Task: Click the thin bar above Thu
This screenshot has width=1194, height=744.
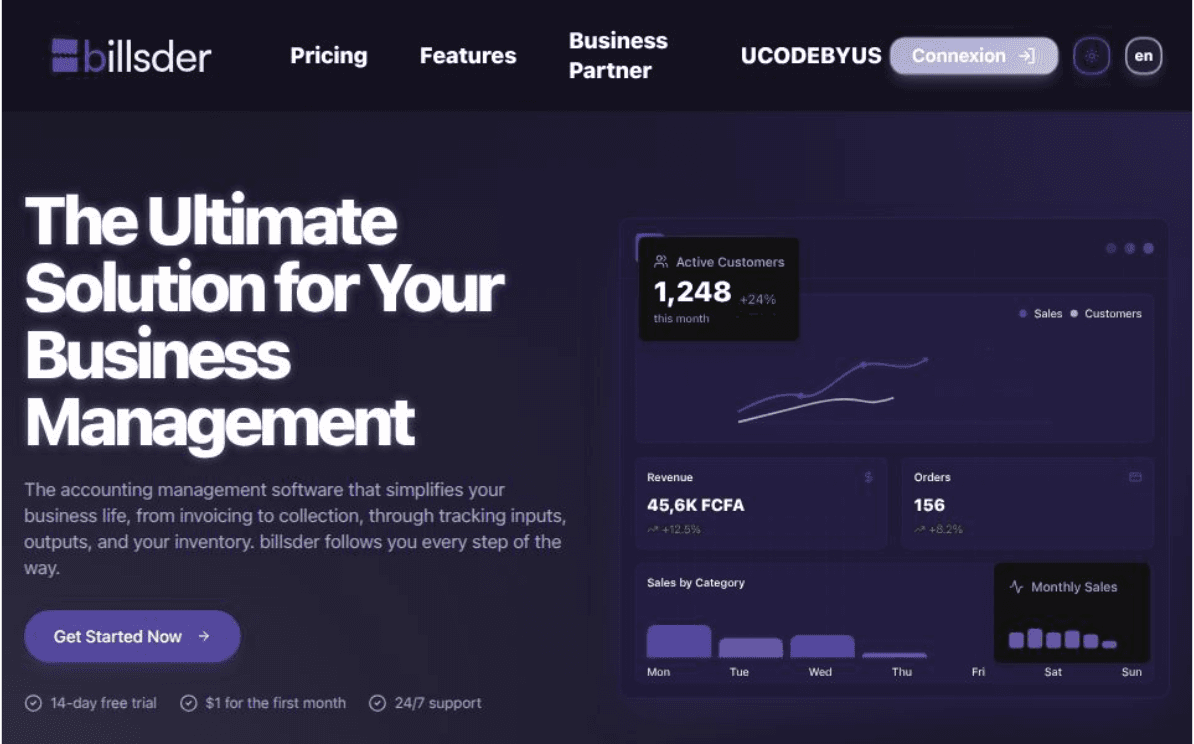Action: pos(895,655)
